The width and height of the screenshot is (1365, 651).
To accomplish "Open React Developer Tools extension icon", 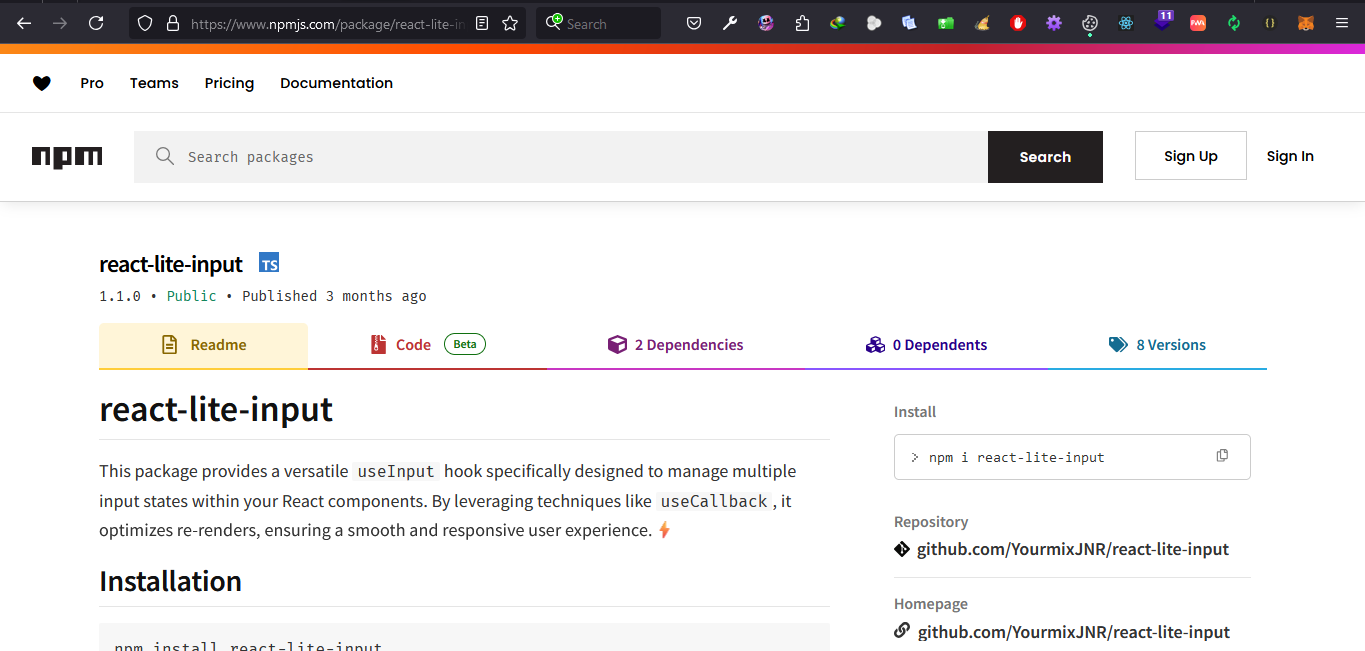I will pyautogui.click(x=1126, y=23).
